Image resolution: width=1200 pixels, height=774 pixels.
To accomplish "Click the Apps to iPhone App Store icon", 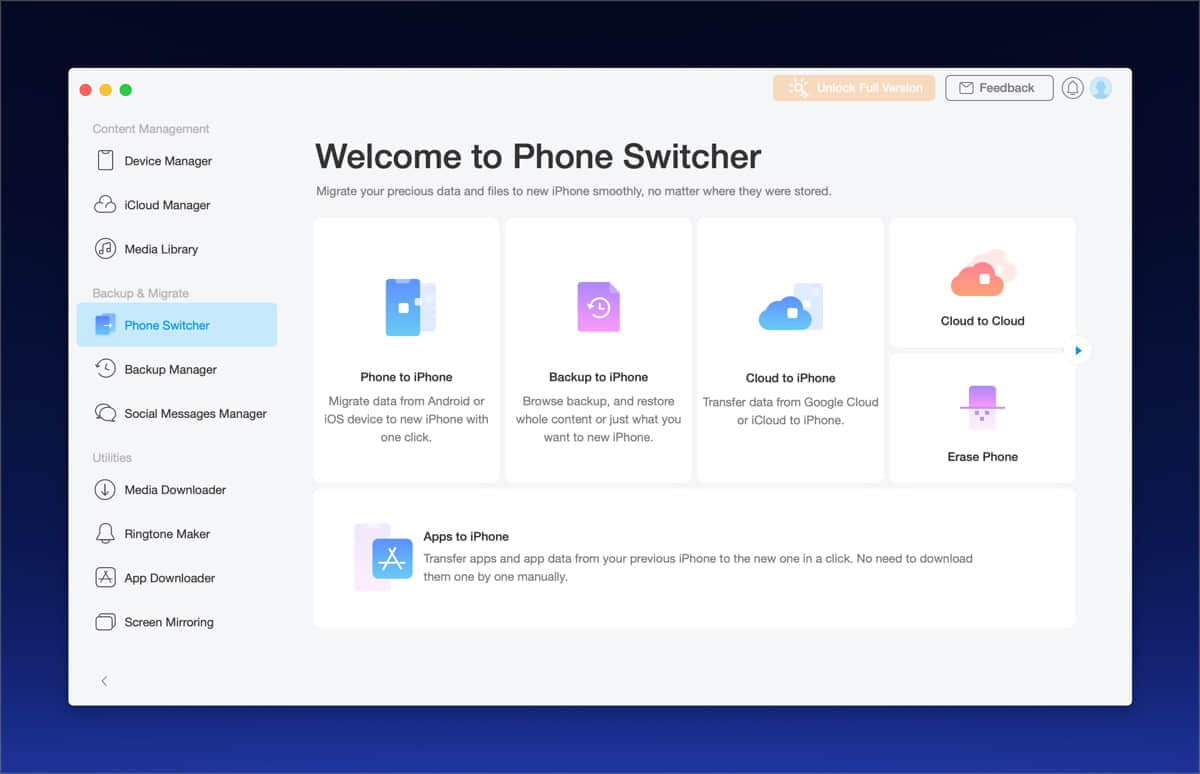I will click(x=384, y=558).
